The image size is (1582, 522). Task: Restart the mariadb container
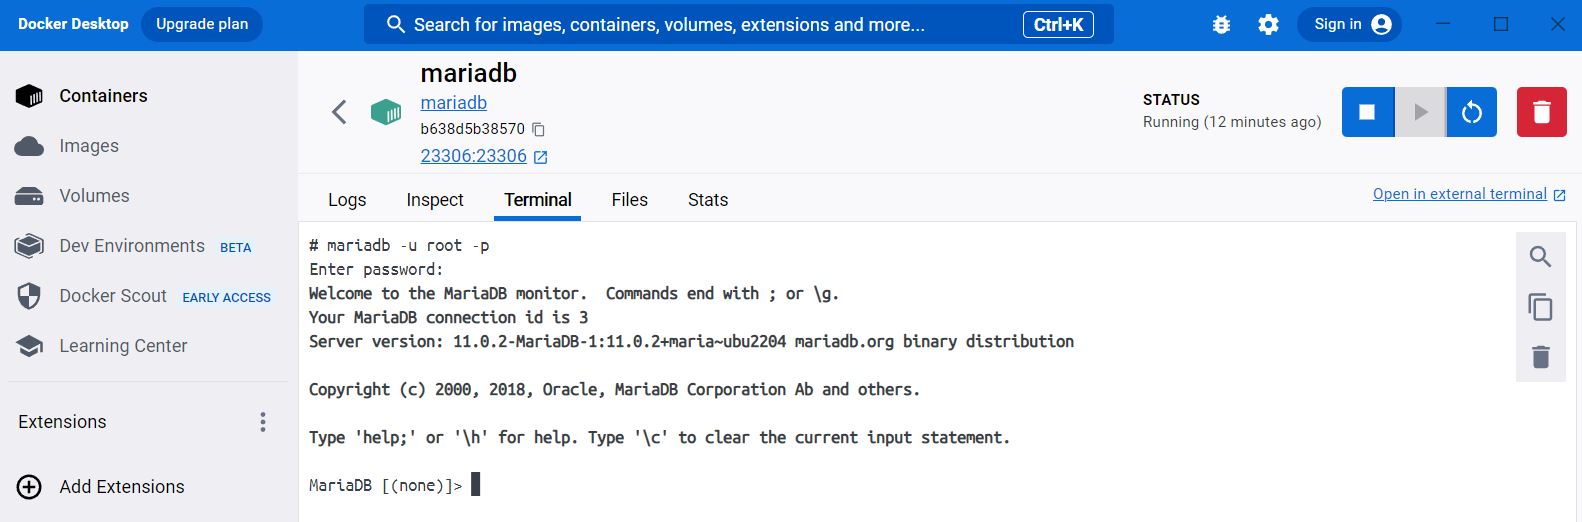[x=1471, y=112]
